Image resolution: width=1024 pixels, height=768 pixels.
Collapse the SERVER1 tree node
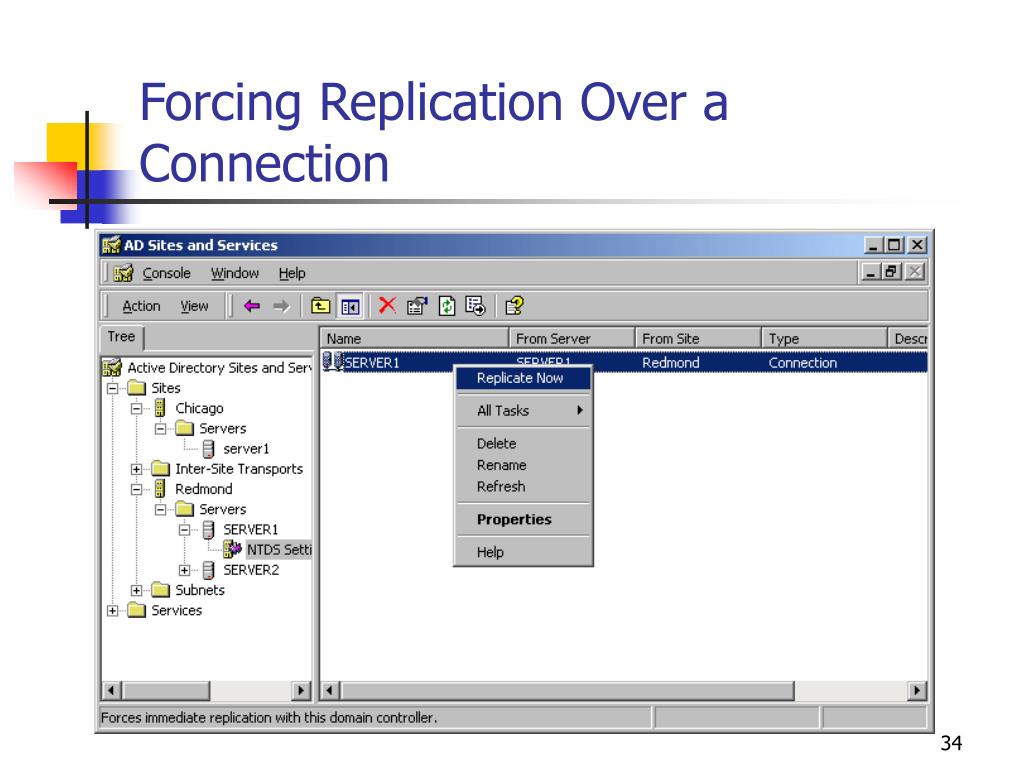185,530
